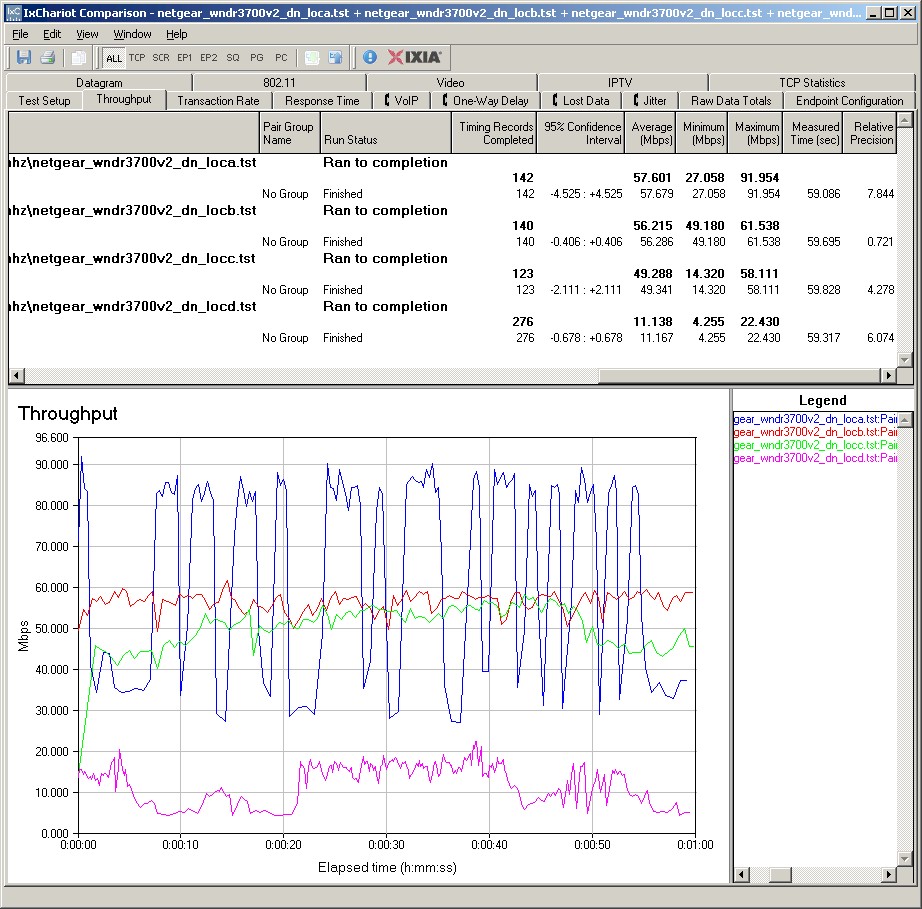
Task: Click the table's scroll-up arrow
Action: (x=904, y=121)
